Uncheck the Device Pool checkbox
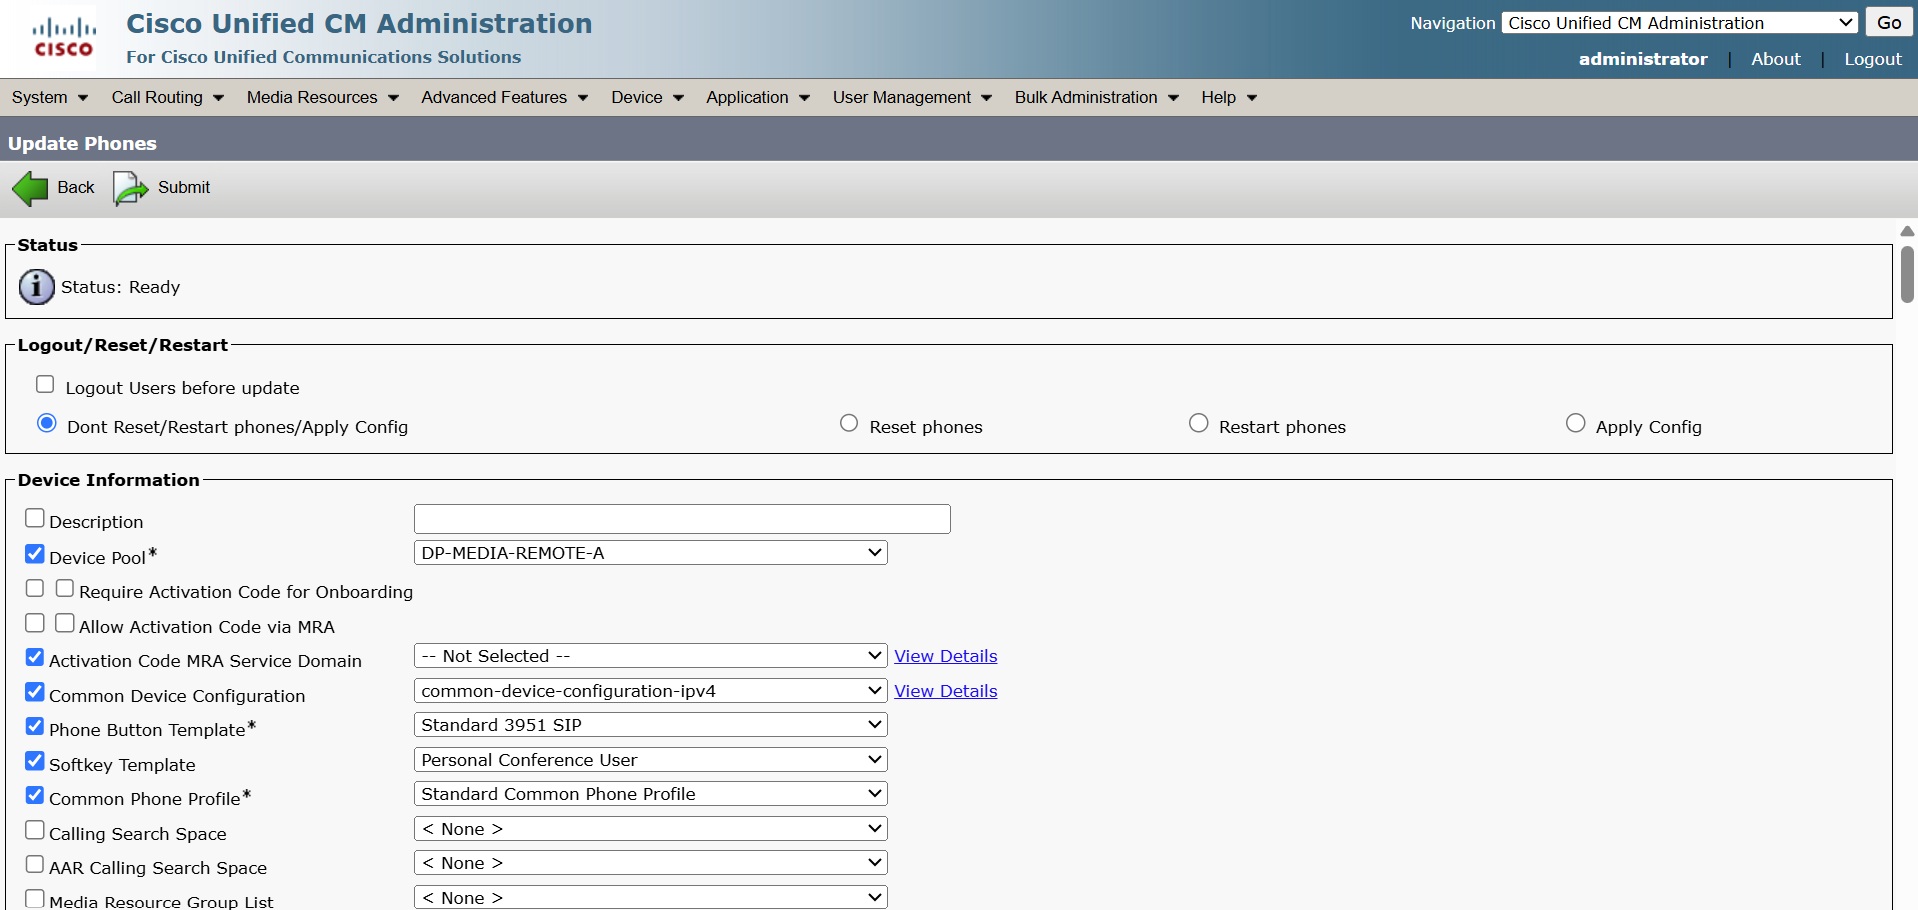The height and width of the screenshot is (910, 1918). (35, 554)
